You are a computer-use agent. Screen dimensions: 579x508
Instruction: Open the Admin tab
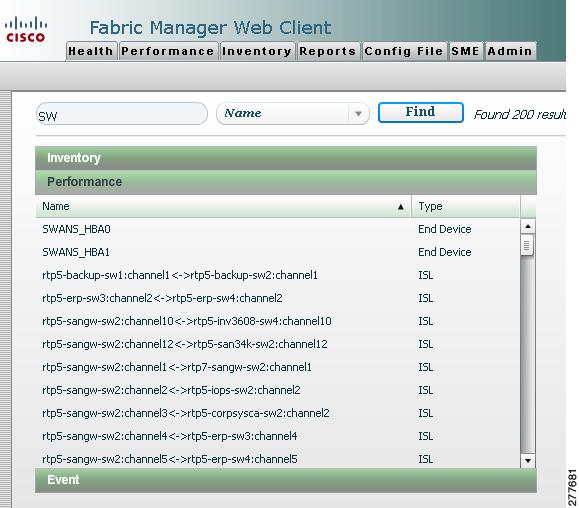click(510, 51)
